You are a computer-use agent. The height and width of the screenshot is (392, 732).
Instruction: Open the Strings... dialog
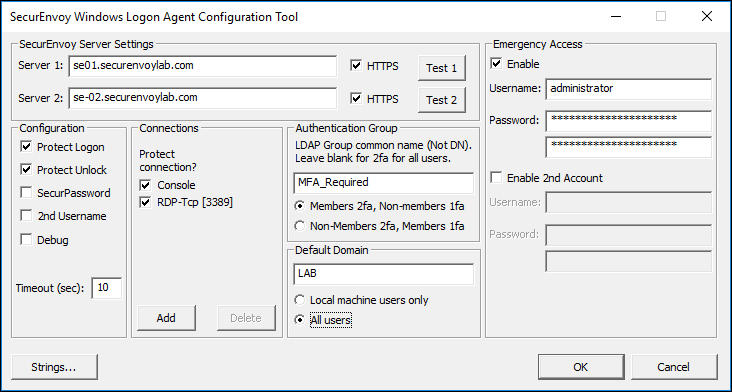pyautogui.click(x=55, y=367)
